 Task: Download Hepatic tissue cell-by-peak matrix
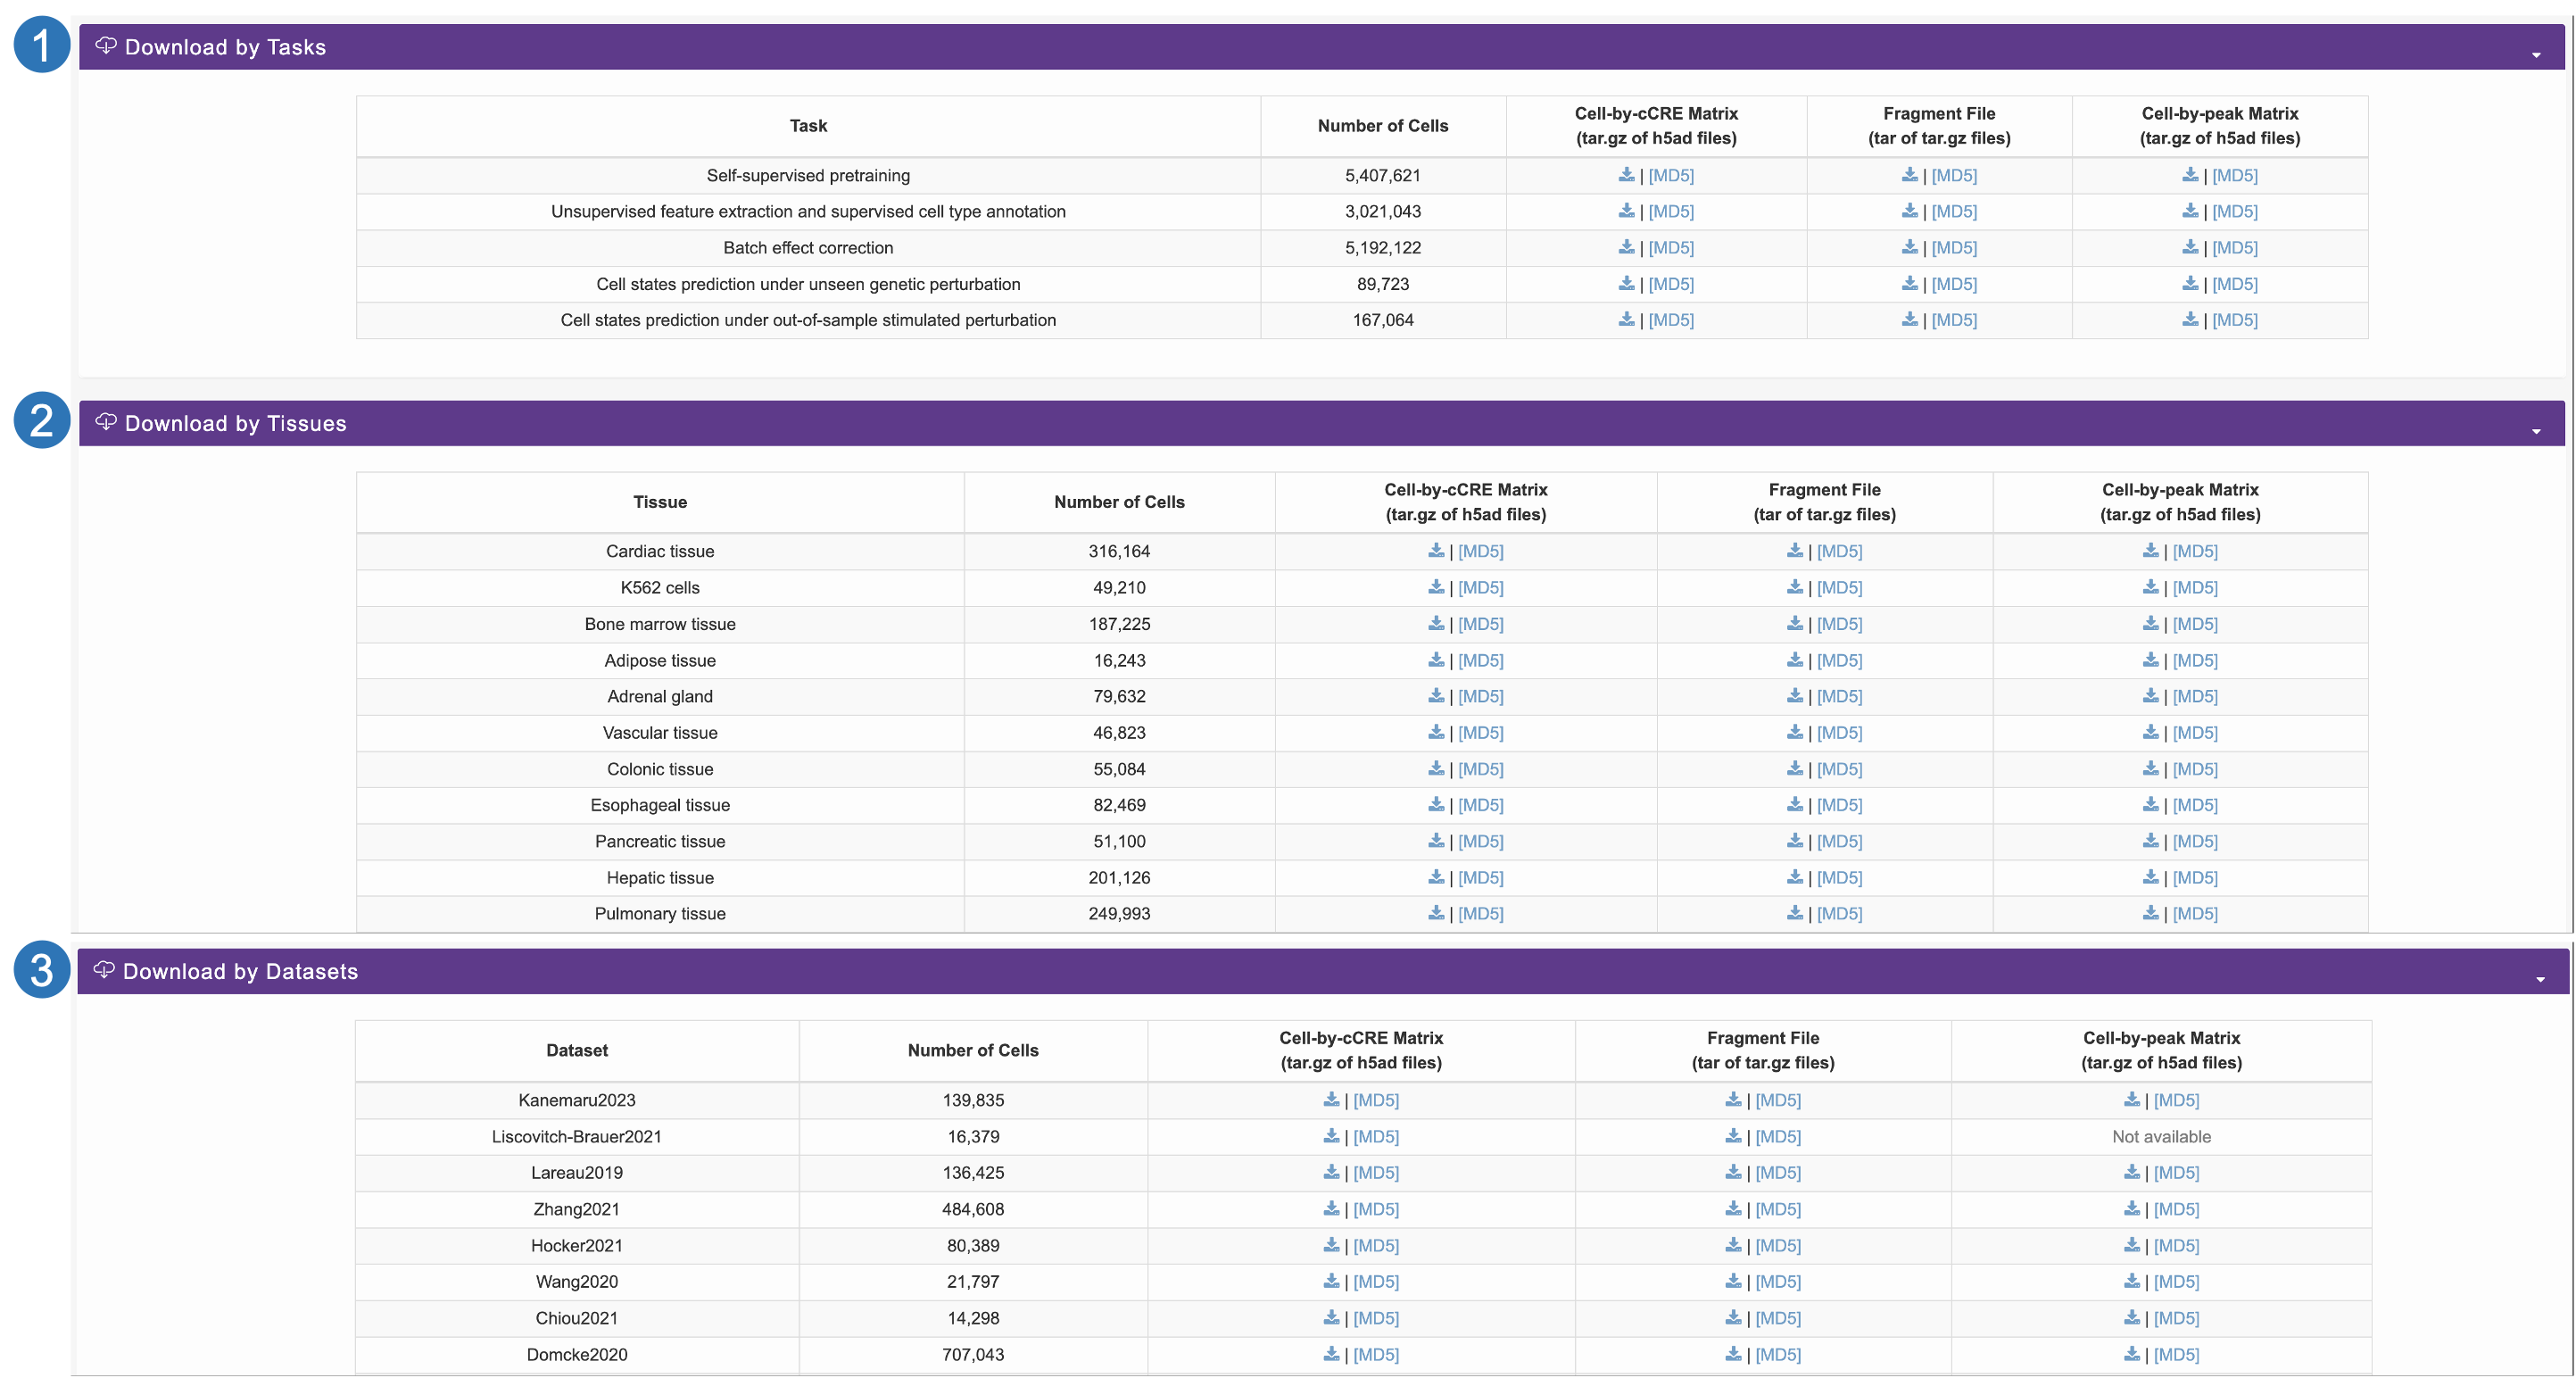2150,877
